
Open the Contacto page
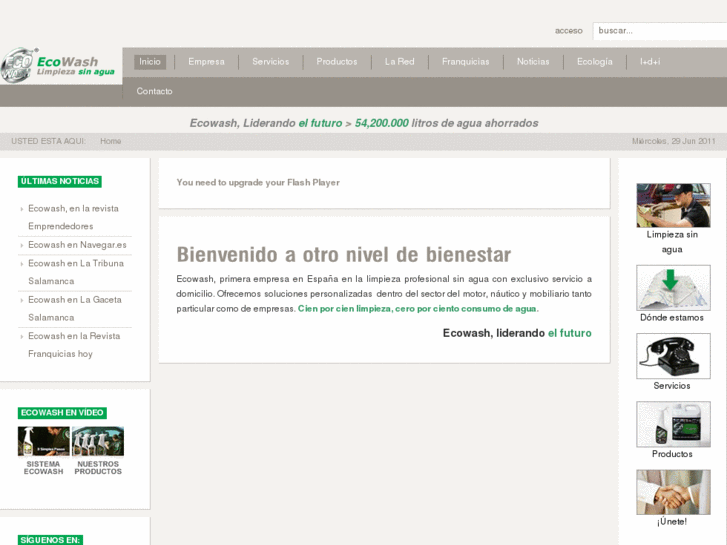(154, 91)
